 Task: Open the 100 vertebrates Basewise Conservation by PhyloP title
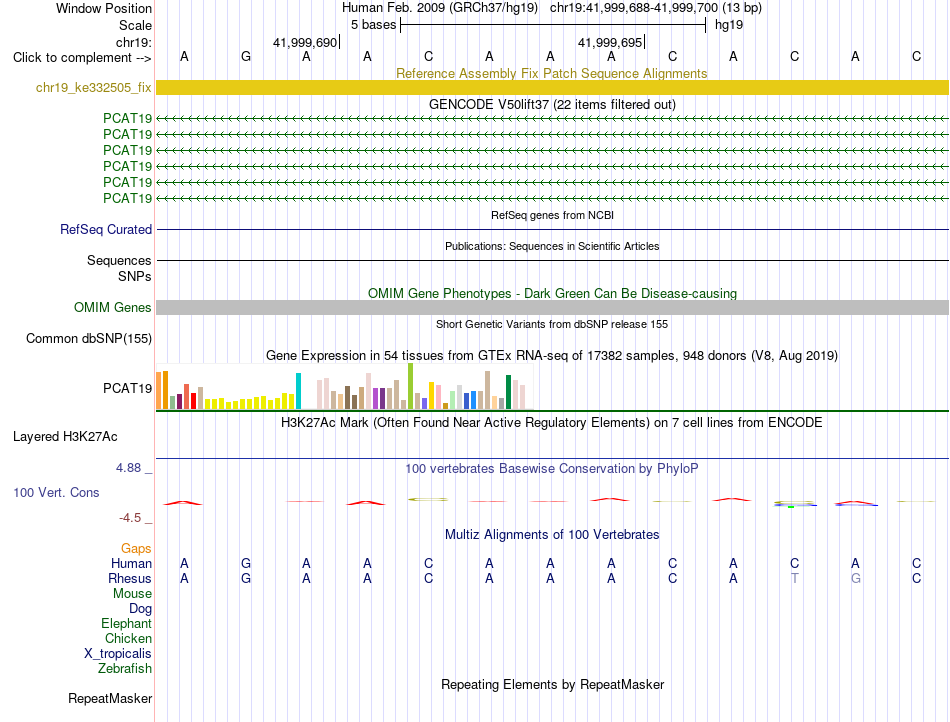[552, 468]
